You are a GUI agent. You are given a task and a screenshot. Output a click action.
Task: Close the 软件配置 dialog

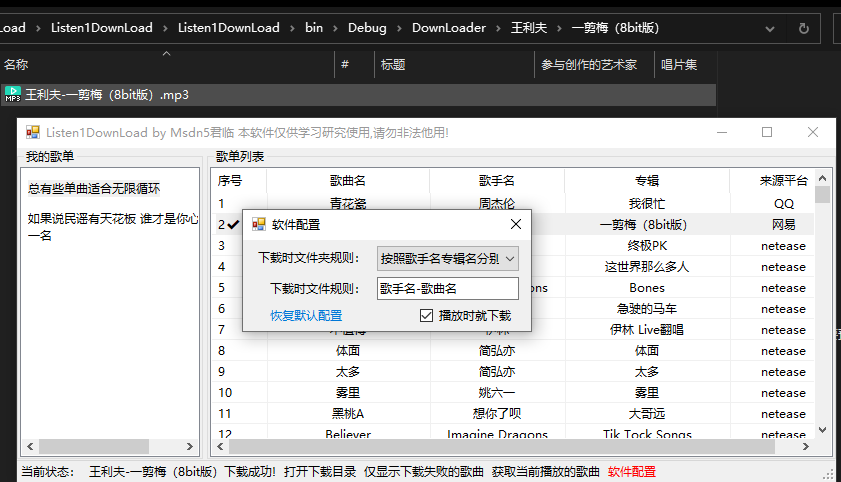point(516,224)
